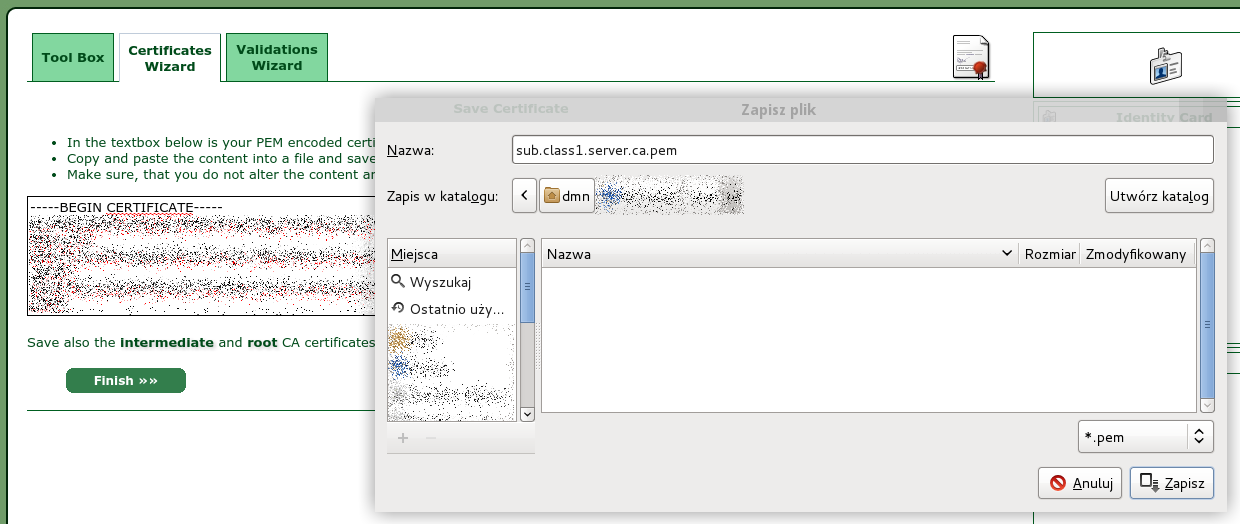Click the plus add bookmark button
This screenshot has height=524, width=1240.
[403, 438]
